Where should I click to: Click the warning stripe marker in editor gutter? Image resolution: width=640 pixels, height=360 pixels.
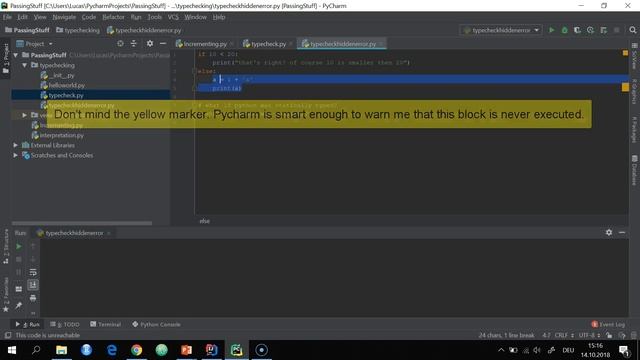point(625,87)
